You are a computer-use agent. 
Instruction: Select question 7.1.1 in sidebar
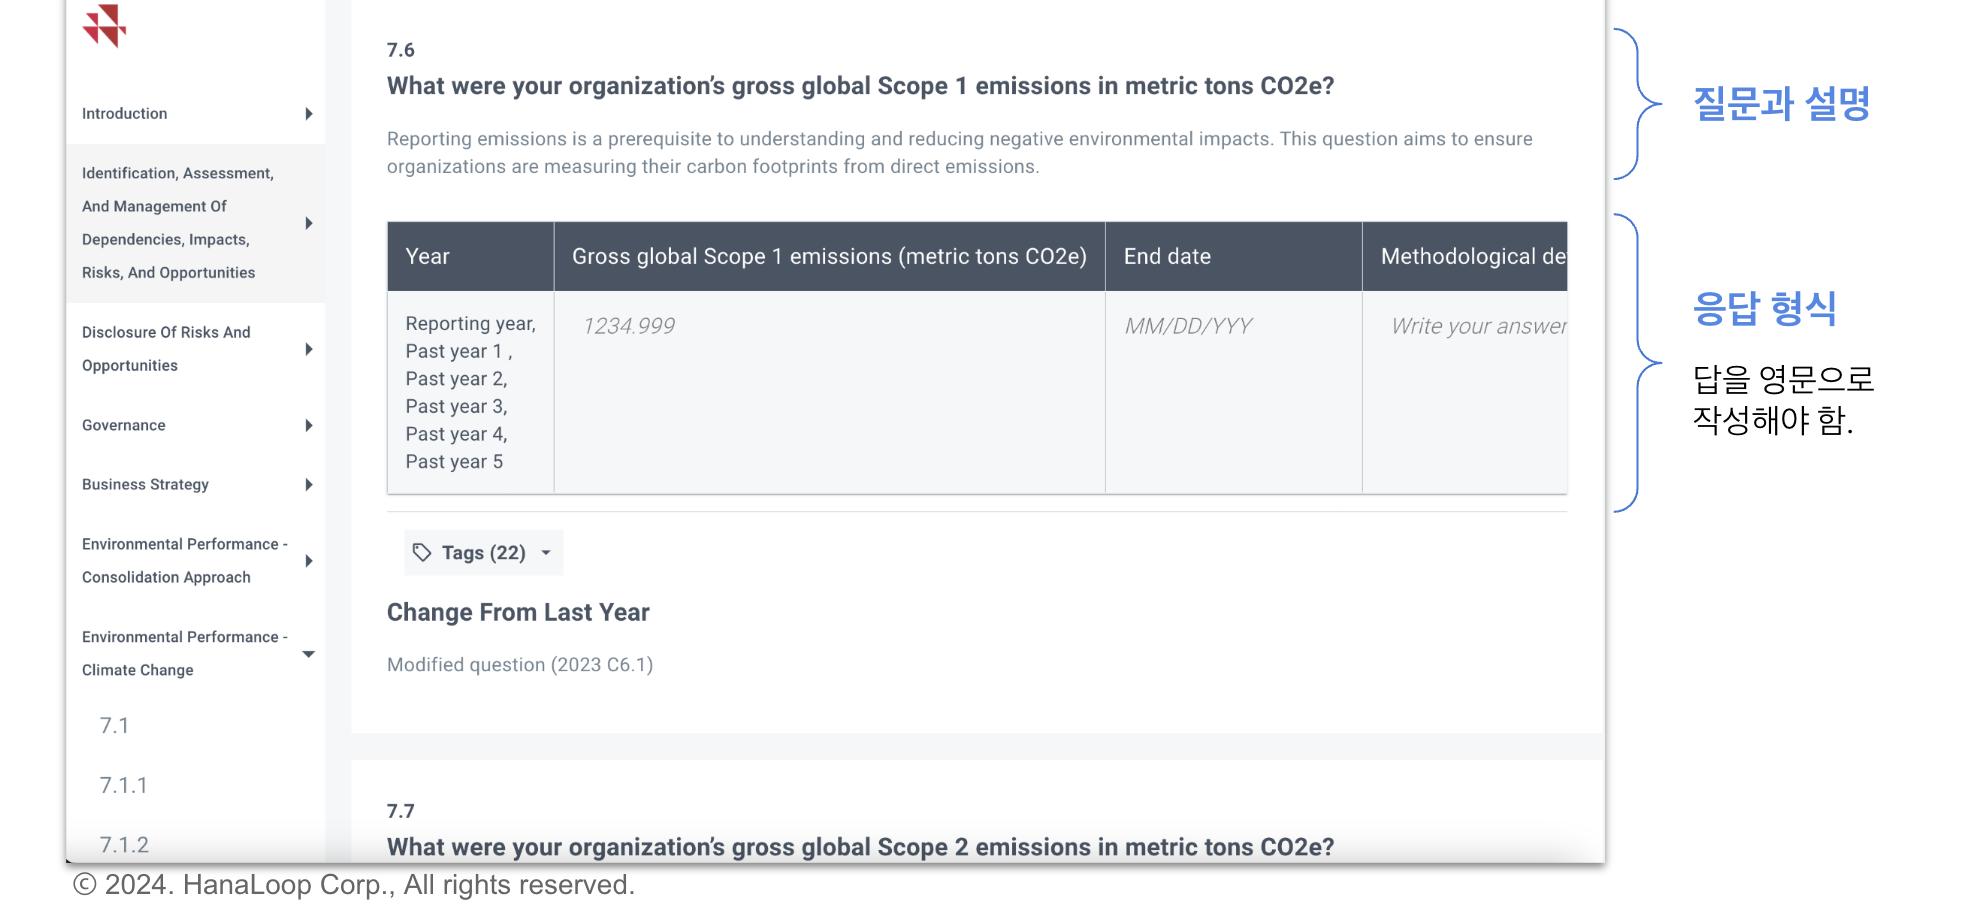coord(123,786)
